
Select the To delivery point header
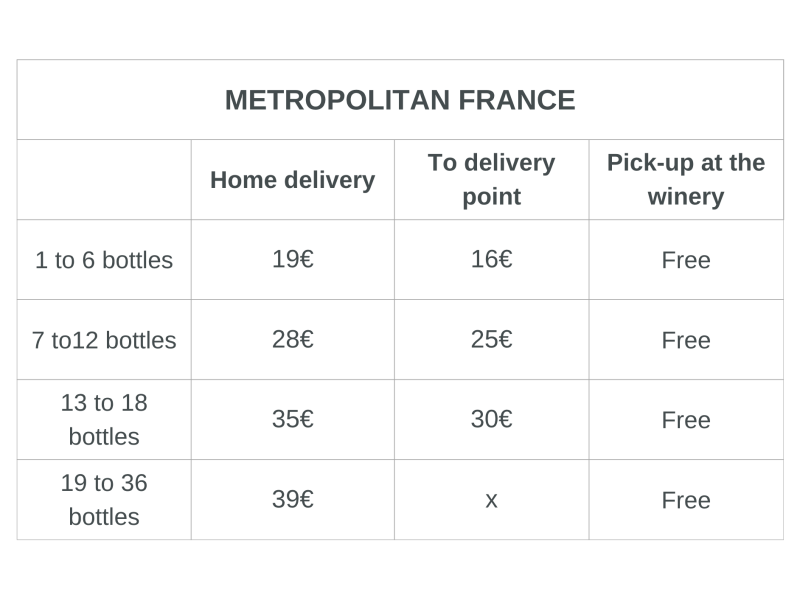491,180
